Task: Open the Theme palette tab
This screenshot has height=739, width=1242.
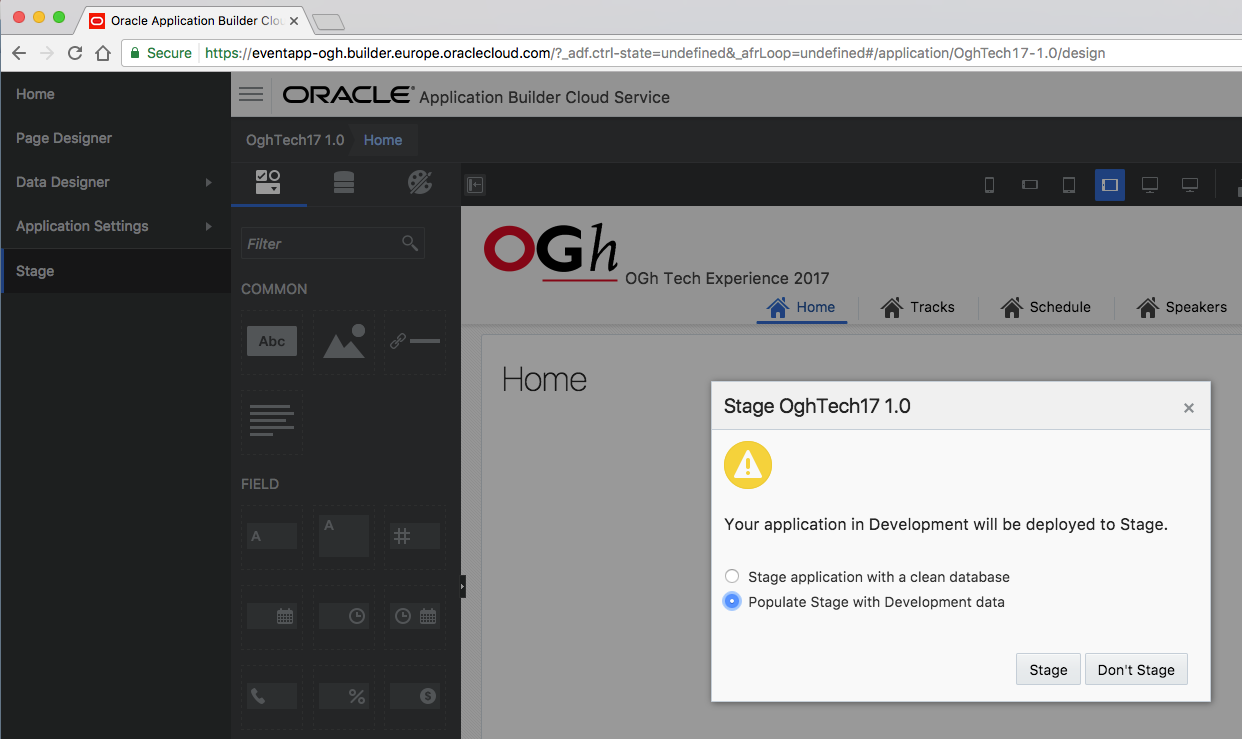Action: (x=420, y=182)
